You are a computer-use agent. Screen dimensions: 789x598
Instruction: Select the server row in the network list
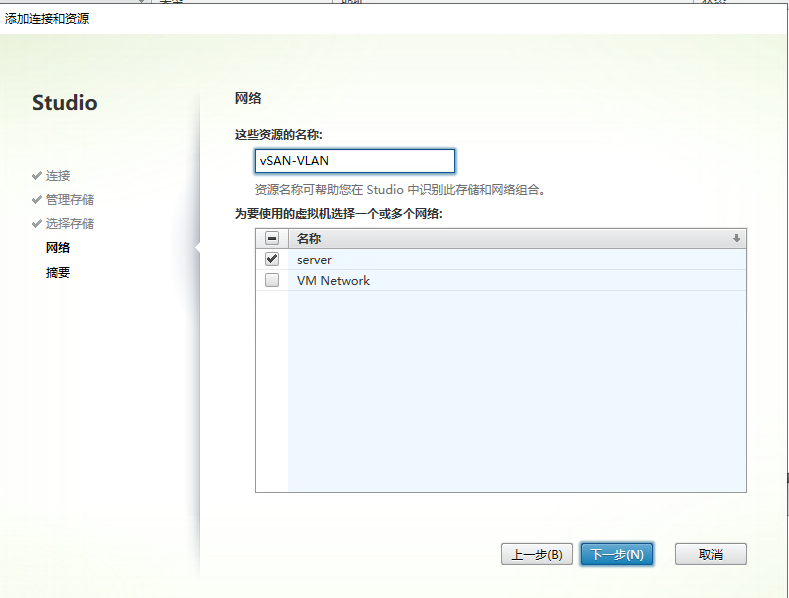pyautogui.click(x=314, y=260)
